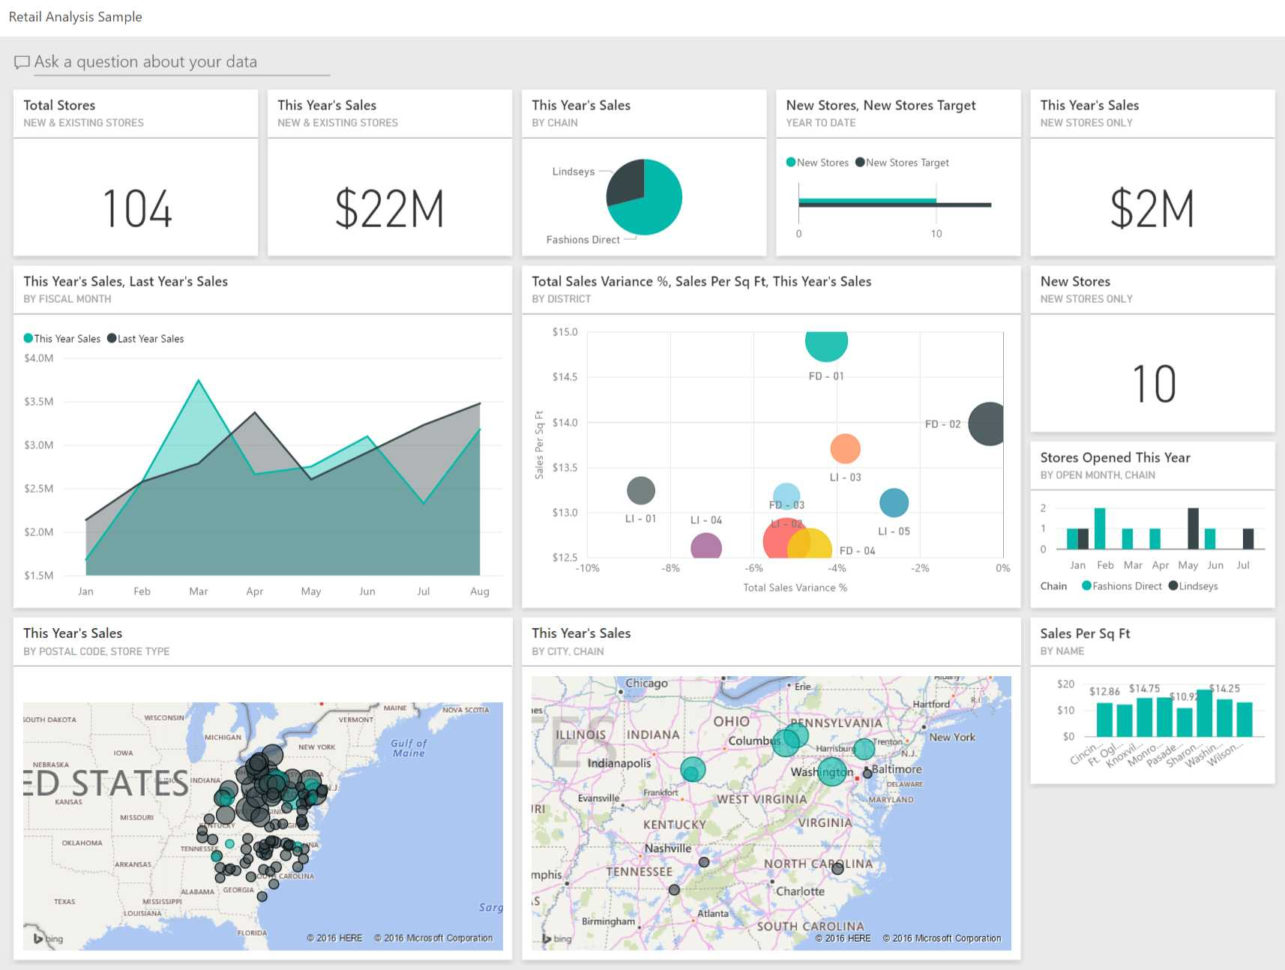Select the FD - 01 bubble in the scatter chart

[x=826, y=345]
